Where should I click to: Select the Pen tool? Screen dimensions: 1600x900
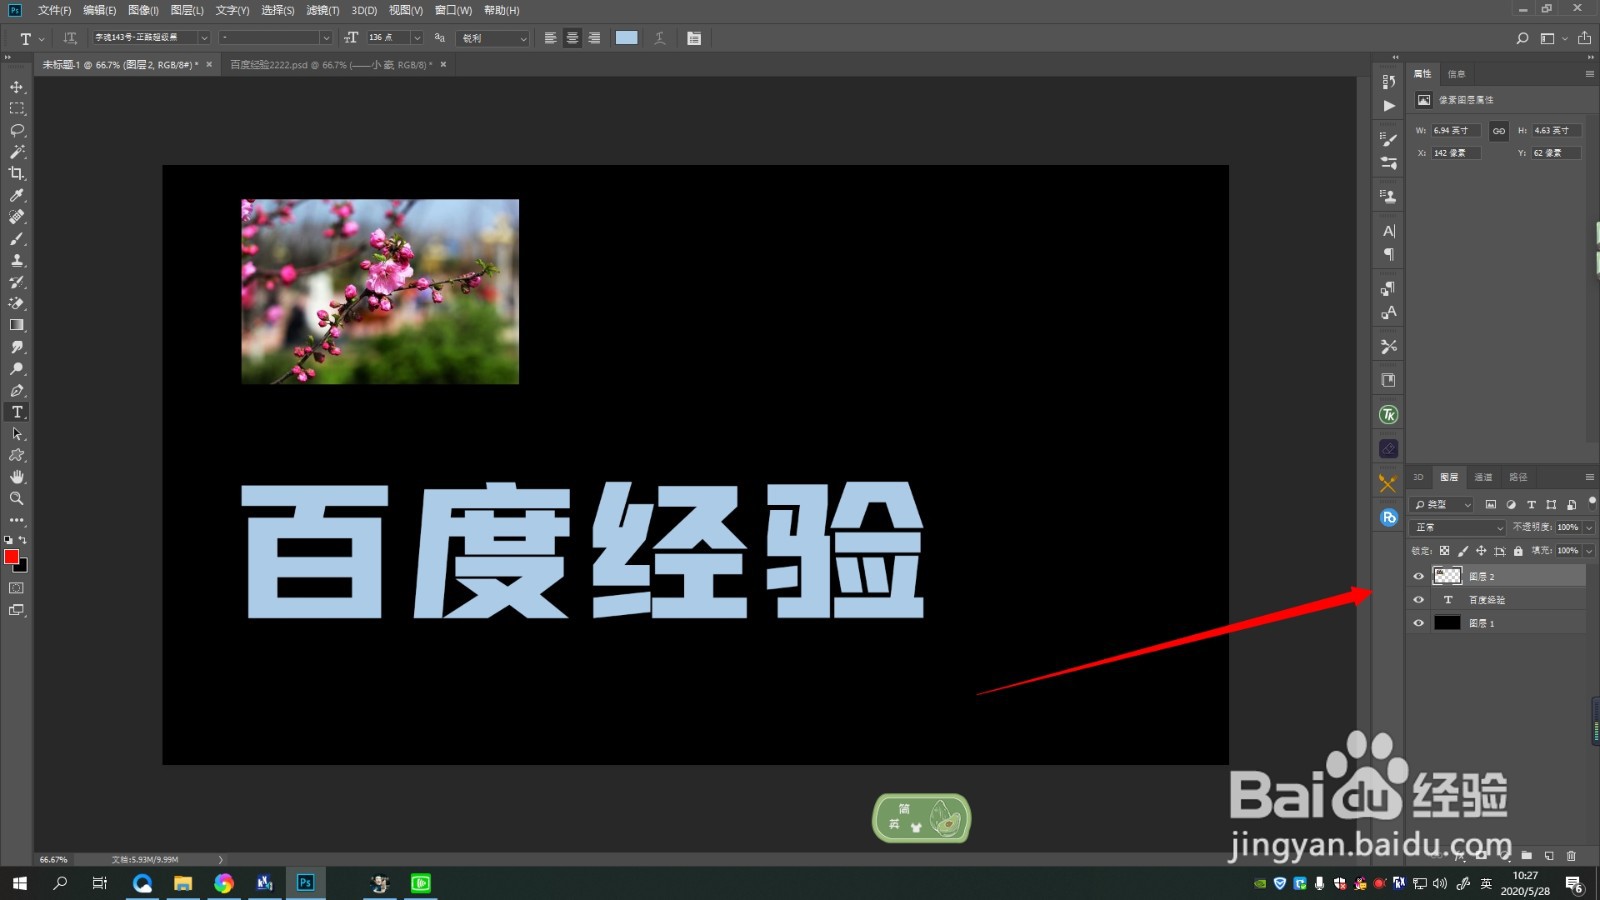coord(17,390)
